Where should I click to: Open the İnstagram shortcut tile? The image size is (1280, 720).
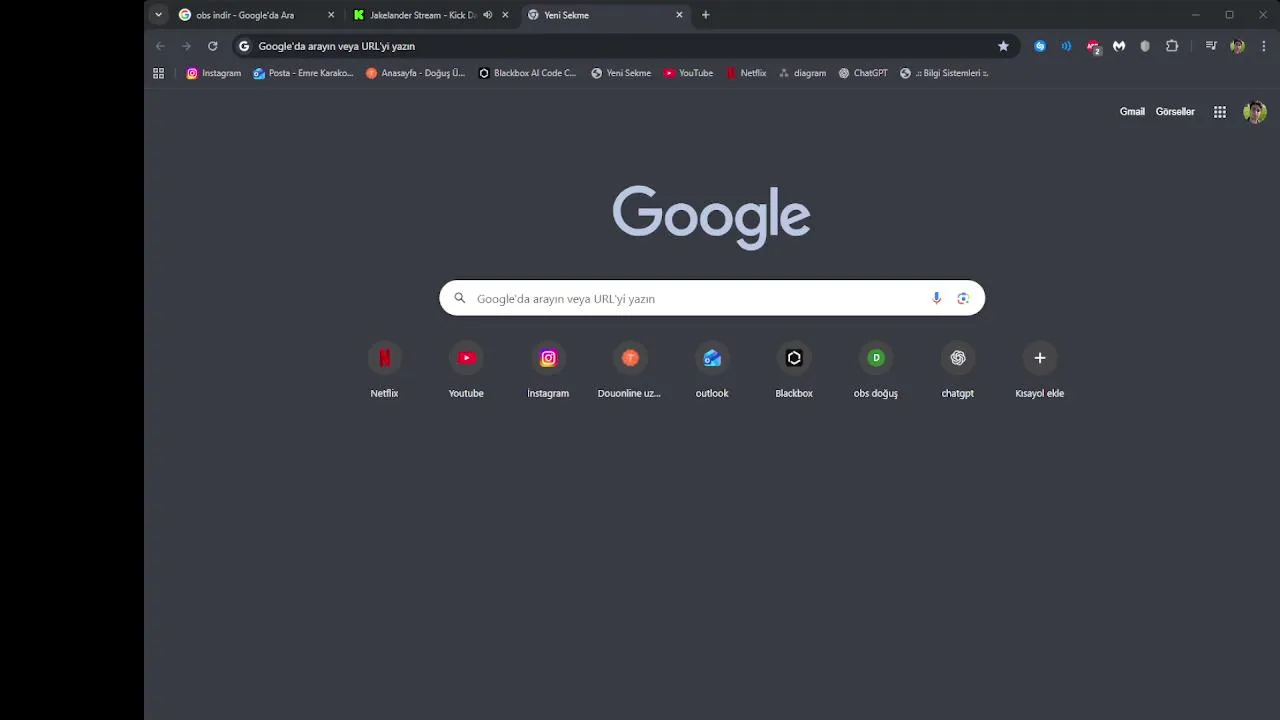click(548, 371)
